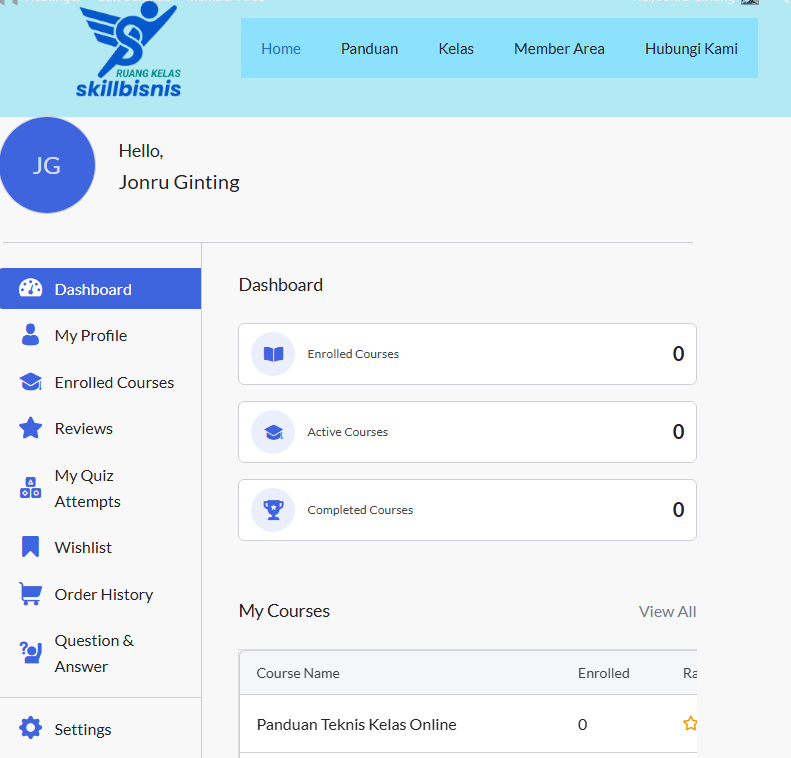Click the Reviews star icon
Screen dimensions: 791x758
tap(31, 428)
